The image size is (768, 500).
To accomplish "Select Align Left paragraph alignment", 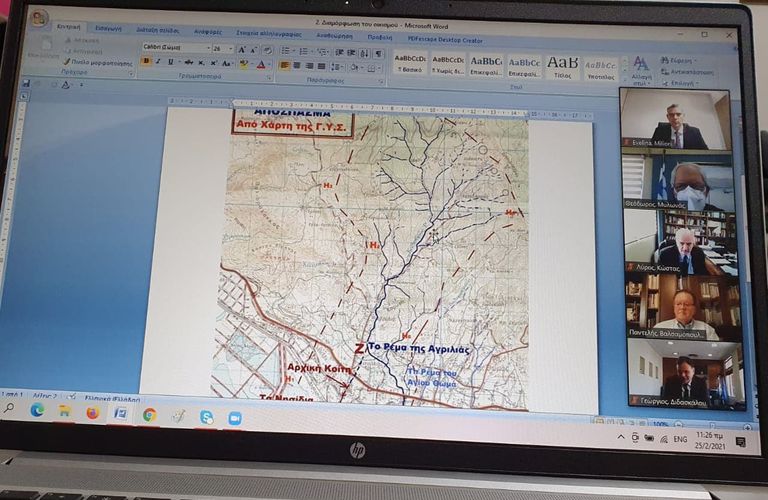I will [285, 65].
